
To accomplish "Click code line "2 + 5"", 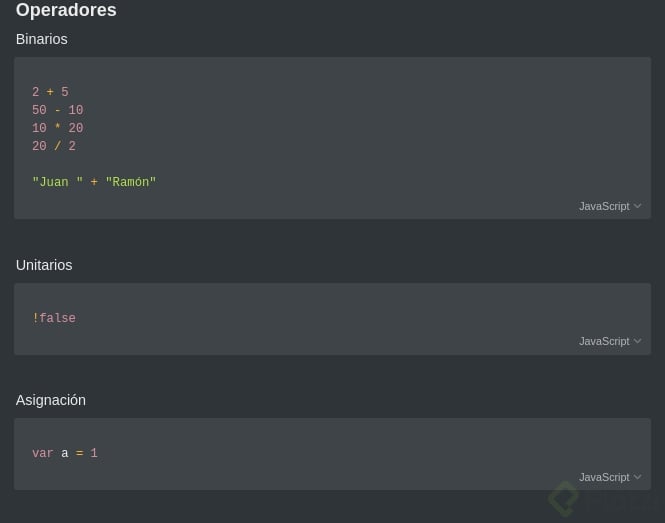I will point(50,92).
